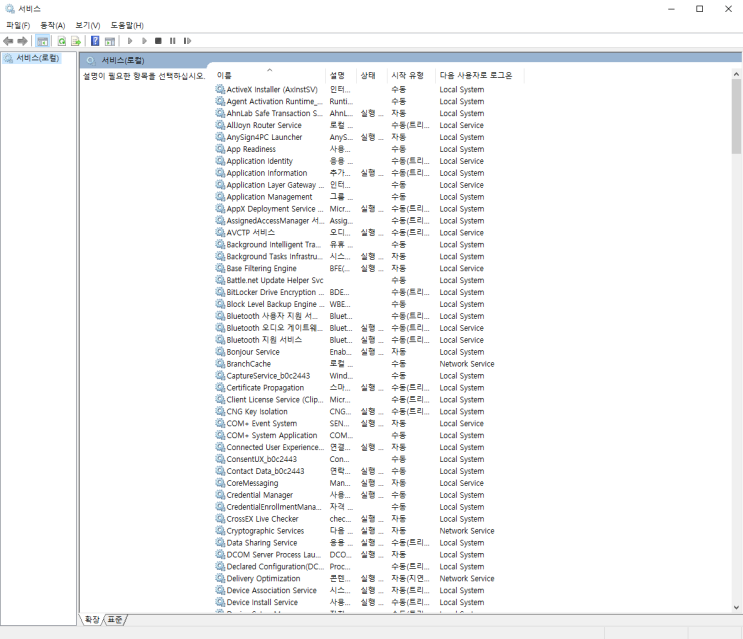Image resolution: width=743 pixels, height=639 pixels.
Task: Click the gear icon beside CoreMessaging
Action: point(220,483)
